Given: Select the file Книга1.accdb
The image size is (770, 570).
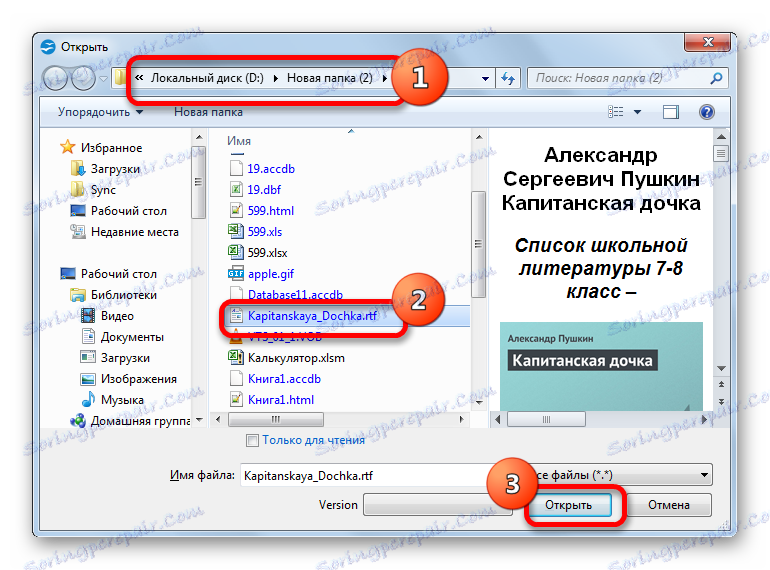Looking at the screenshot, I should pos(284,379).
